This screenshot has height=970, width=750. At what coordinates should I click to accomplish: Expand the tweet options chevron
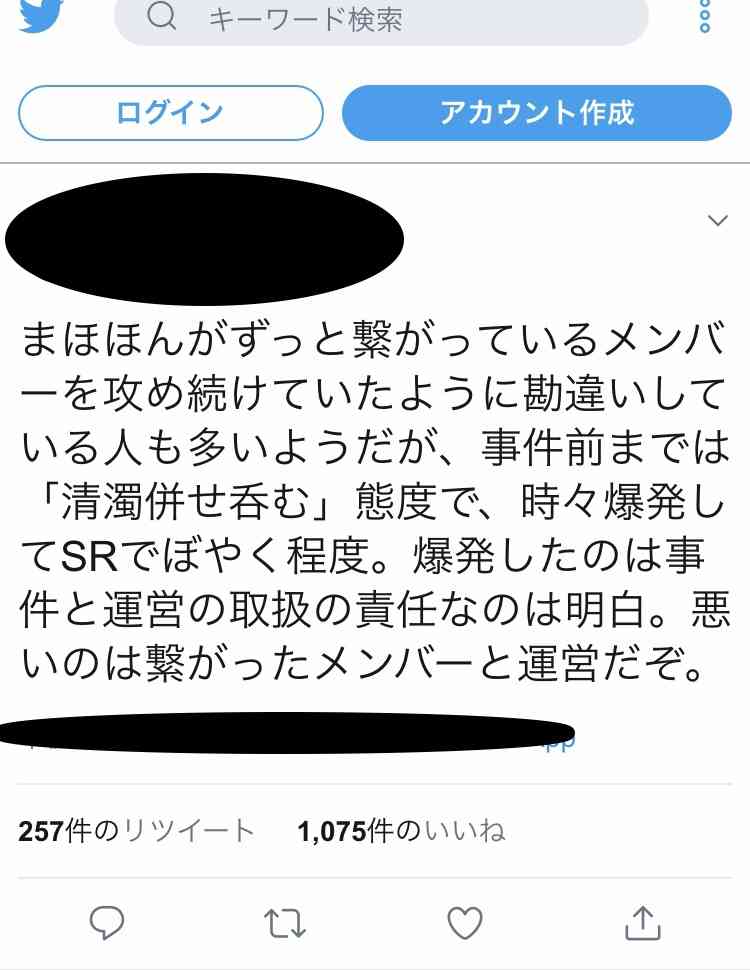[x=717, y=220]
